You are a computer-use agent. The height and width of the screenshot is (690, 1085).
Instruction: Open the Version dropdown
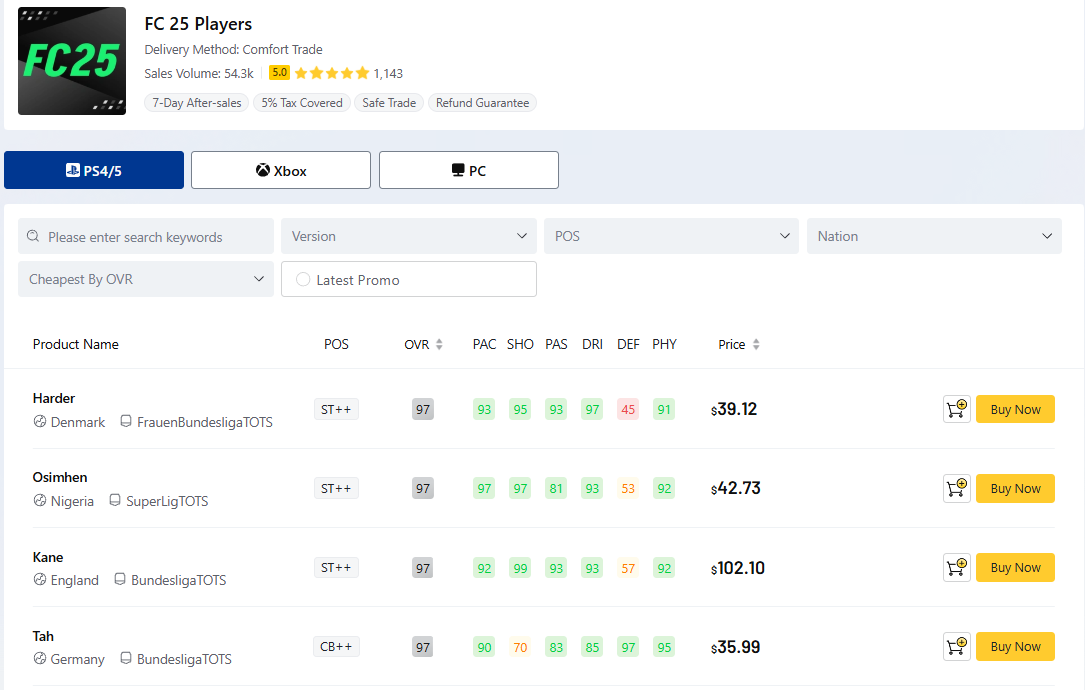click(x=409, y=236)
